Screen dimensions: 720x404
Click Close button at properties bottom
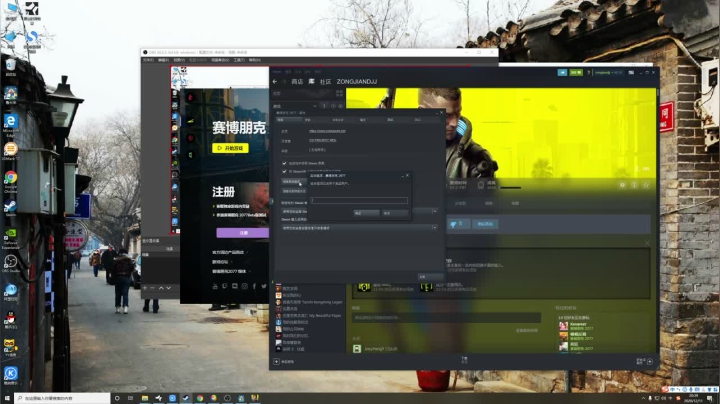[430, 277]
